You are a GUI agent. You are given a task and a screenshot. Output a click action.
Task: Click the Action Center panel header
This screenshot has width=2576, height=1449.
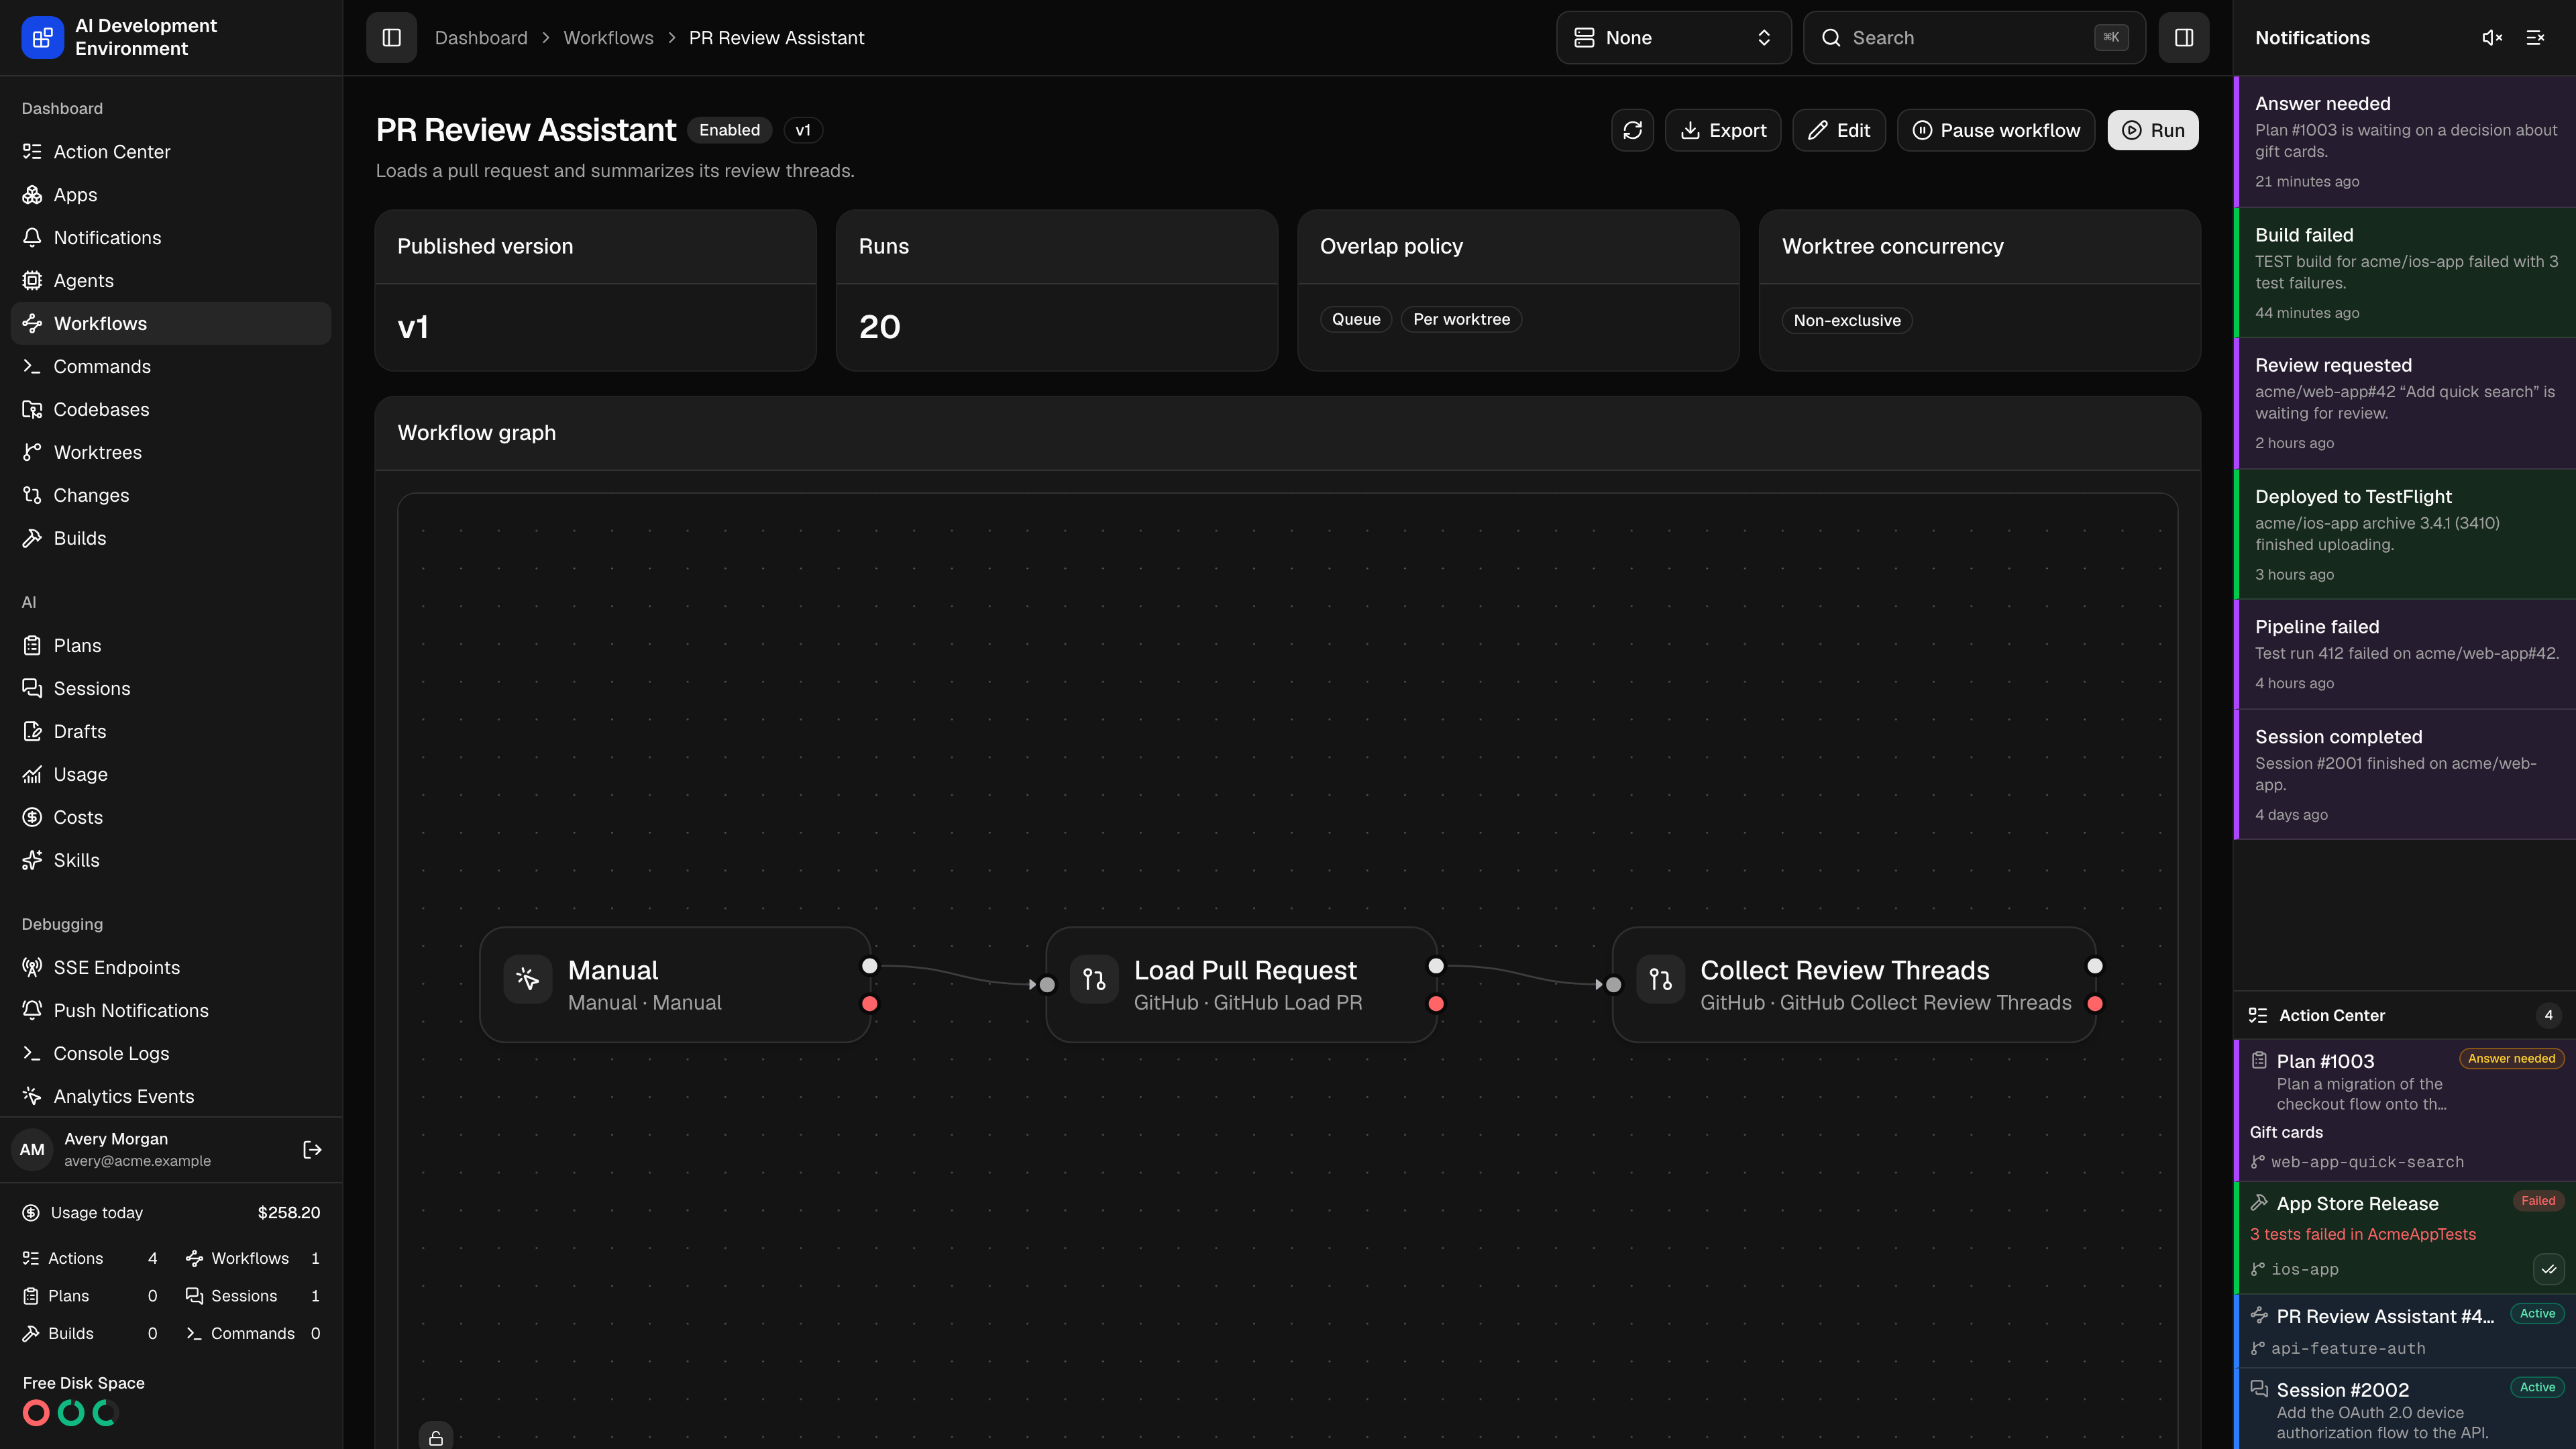click(2405, 1015)
